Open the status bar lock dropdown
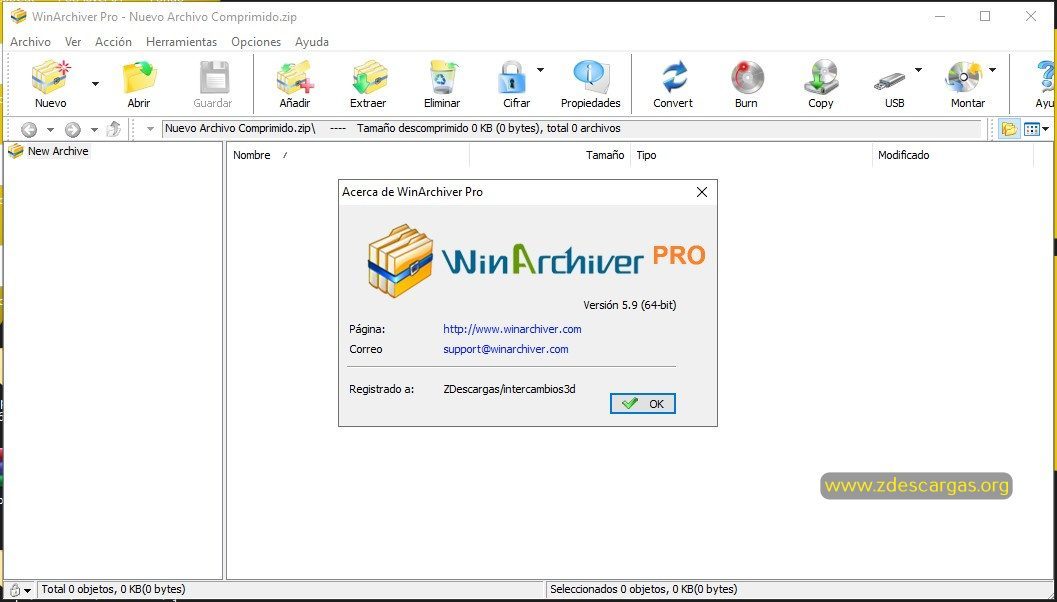 [x=28, y=591]
